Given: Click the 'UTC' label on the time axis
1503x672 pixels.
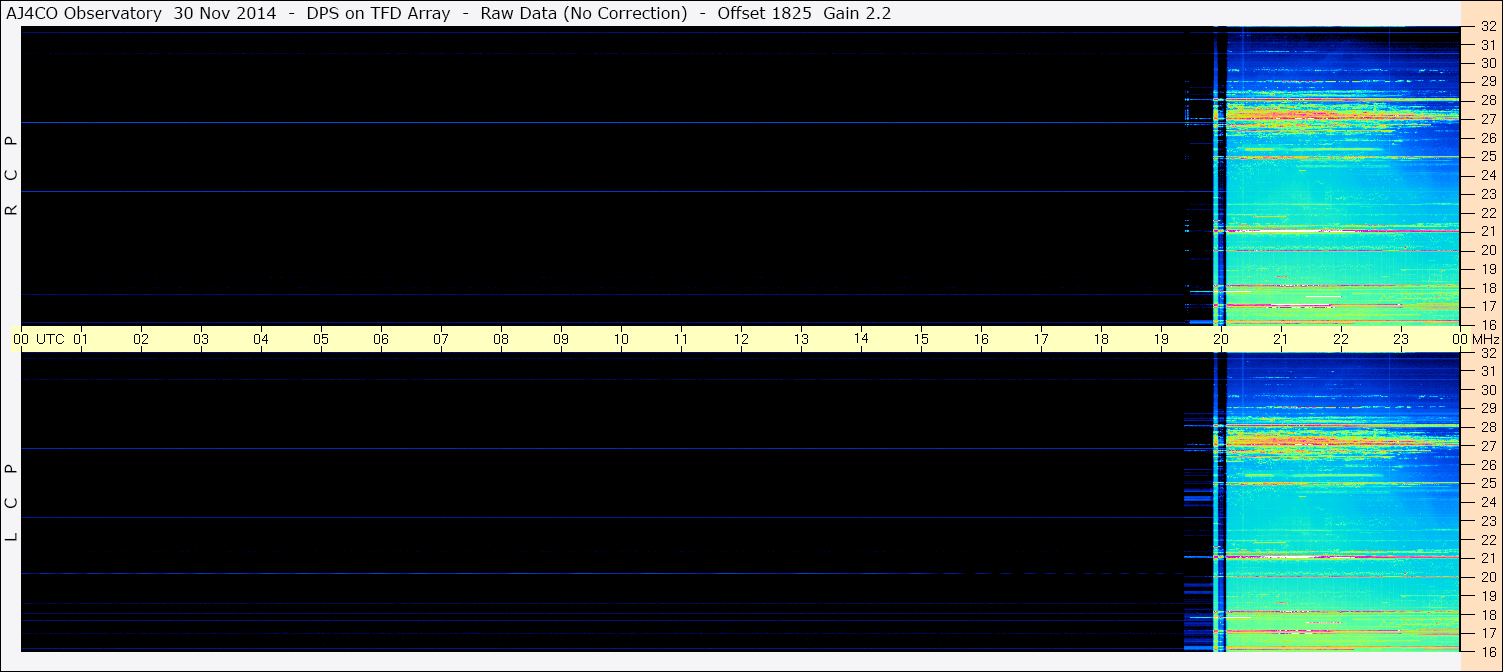Looking at the screenshot, I should coord(50,339).
